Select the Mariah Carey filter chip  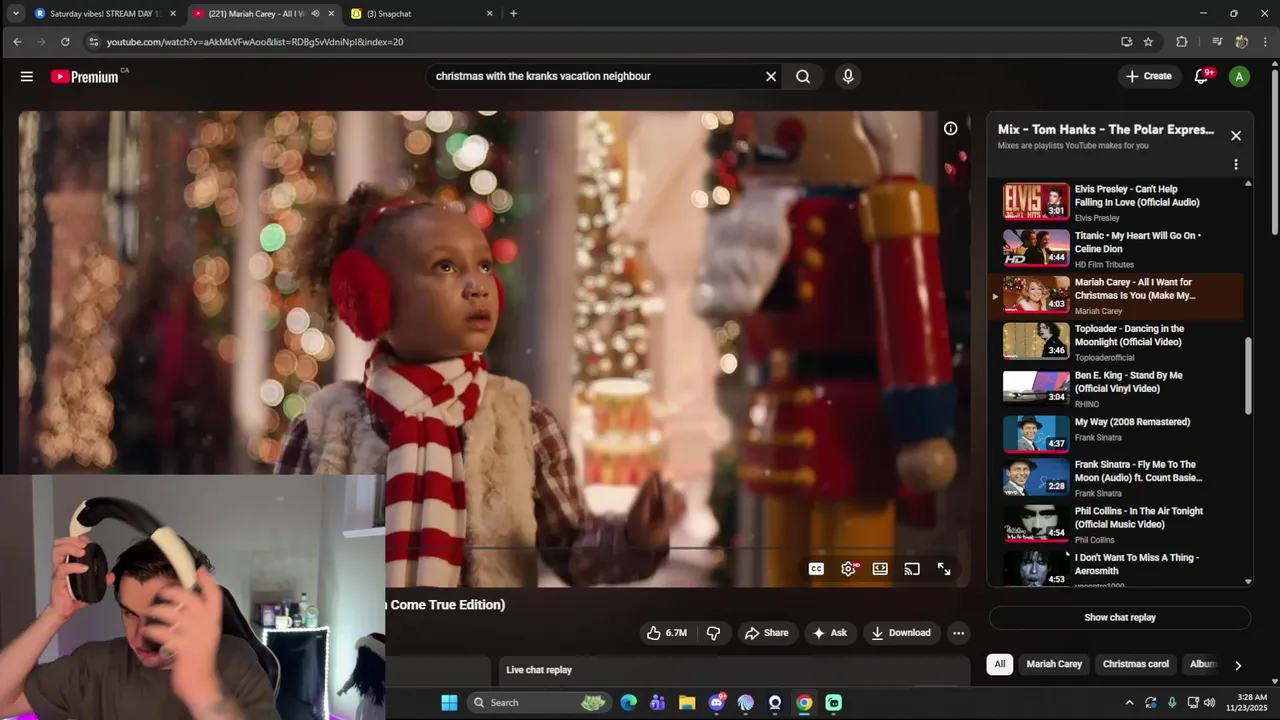(x=1054, y=664)
